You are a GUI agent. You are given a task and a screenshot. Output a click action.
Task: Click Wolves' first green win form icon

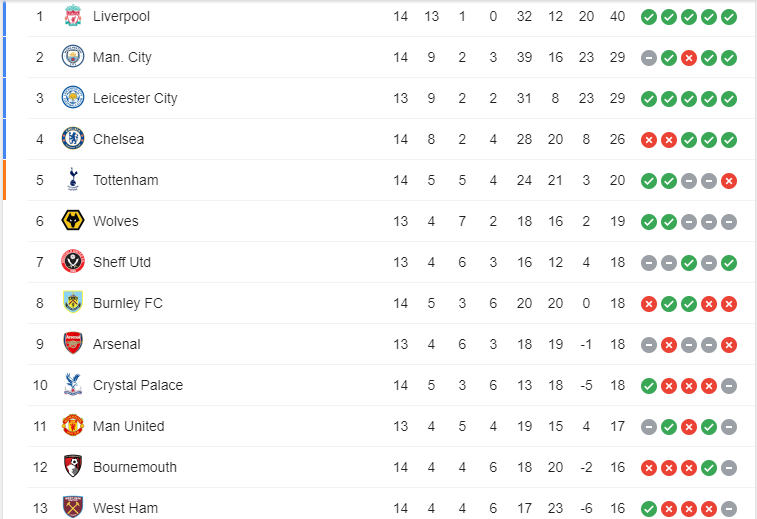pyautogui.click(x=649, y=222)
